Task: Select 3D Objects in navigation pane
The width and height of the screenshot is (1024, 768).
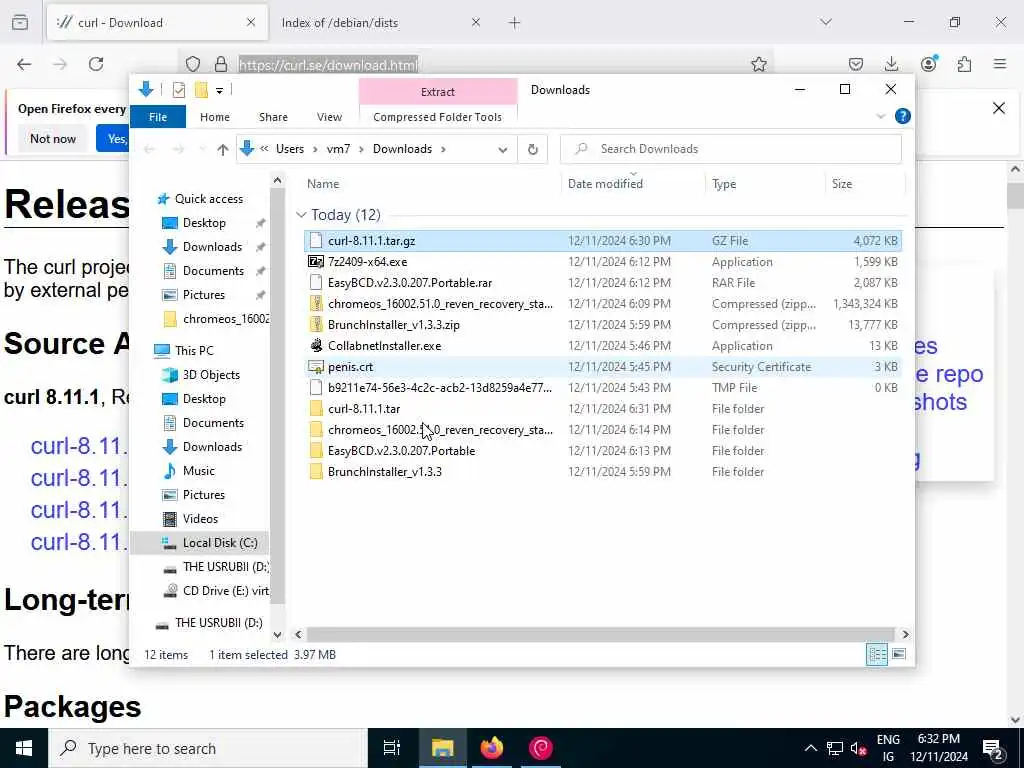Action: [211, 375]
